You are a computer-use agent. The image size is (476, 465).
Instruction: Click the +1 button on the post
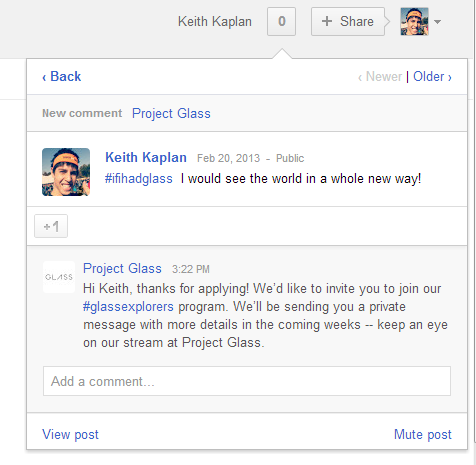click(x=51, y=226)
